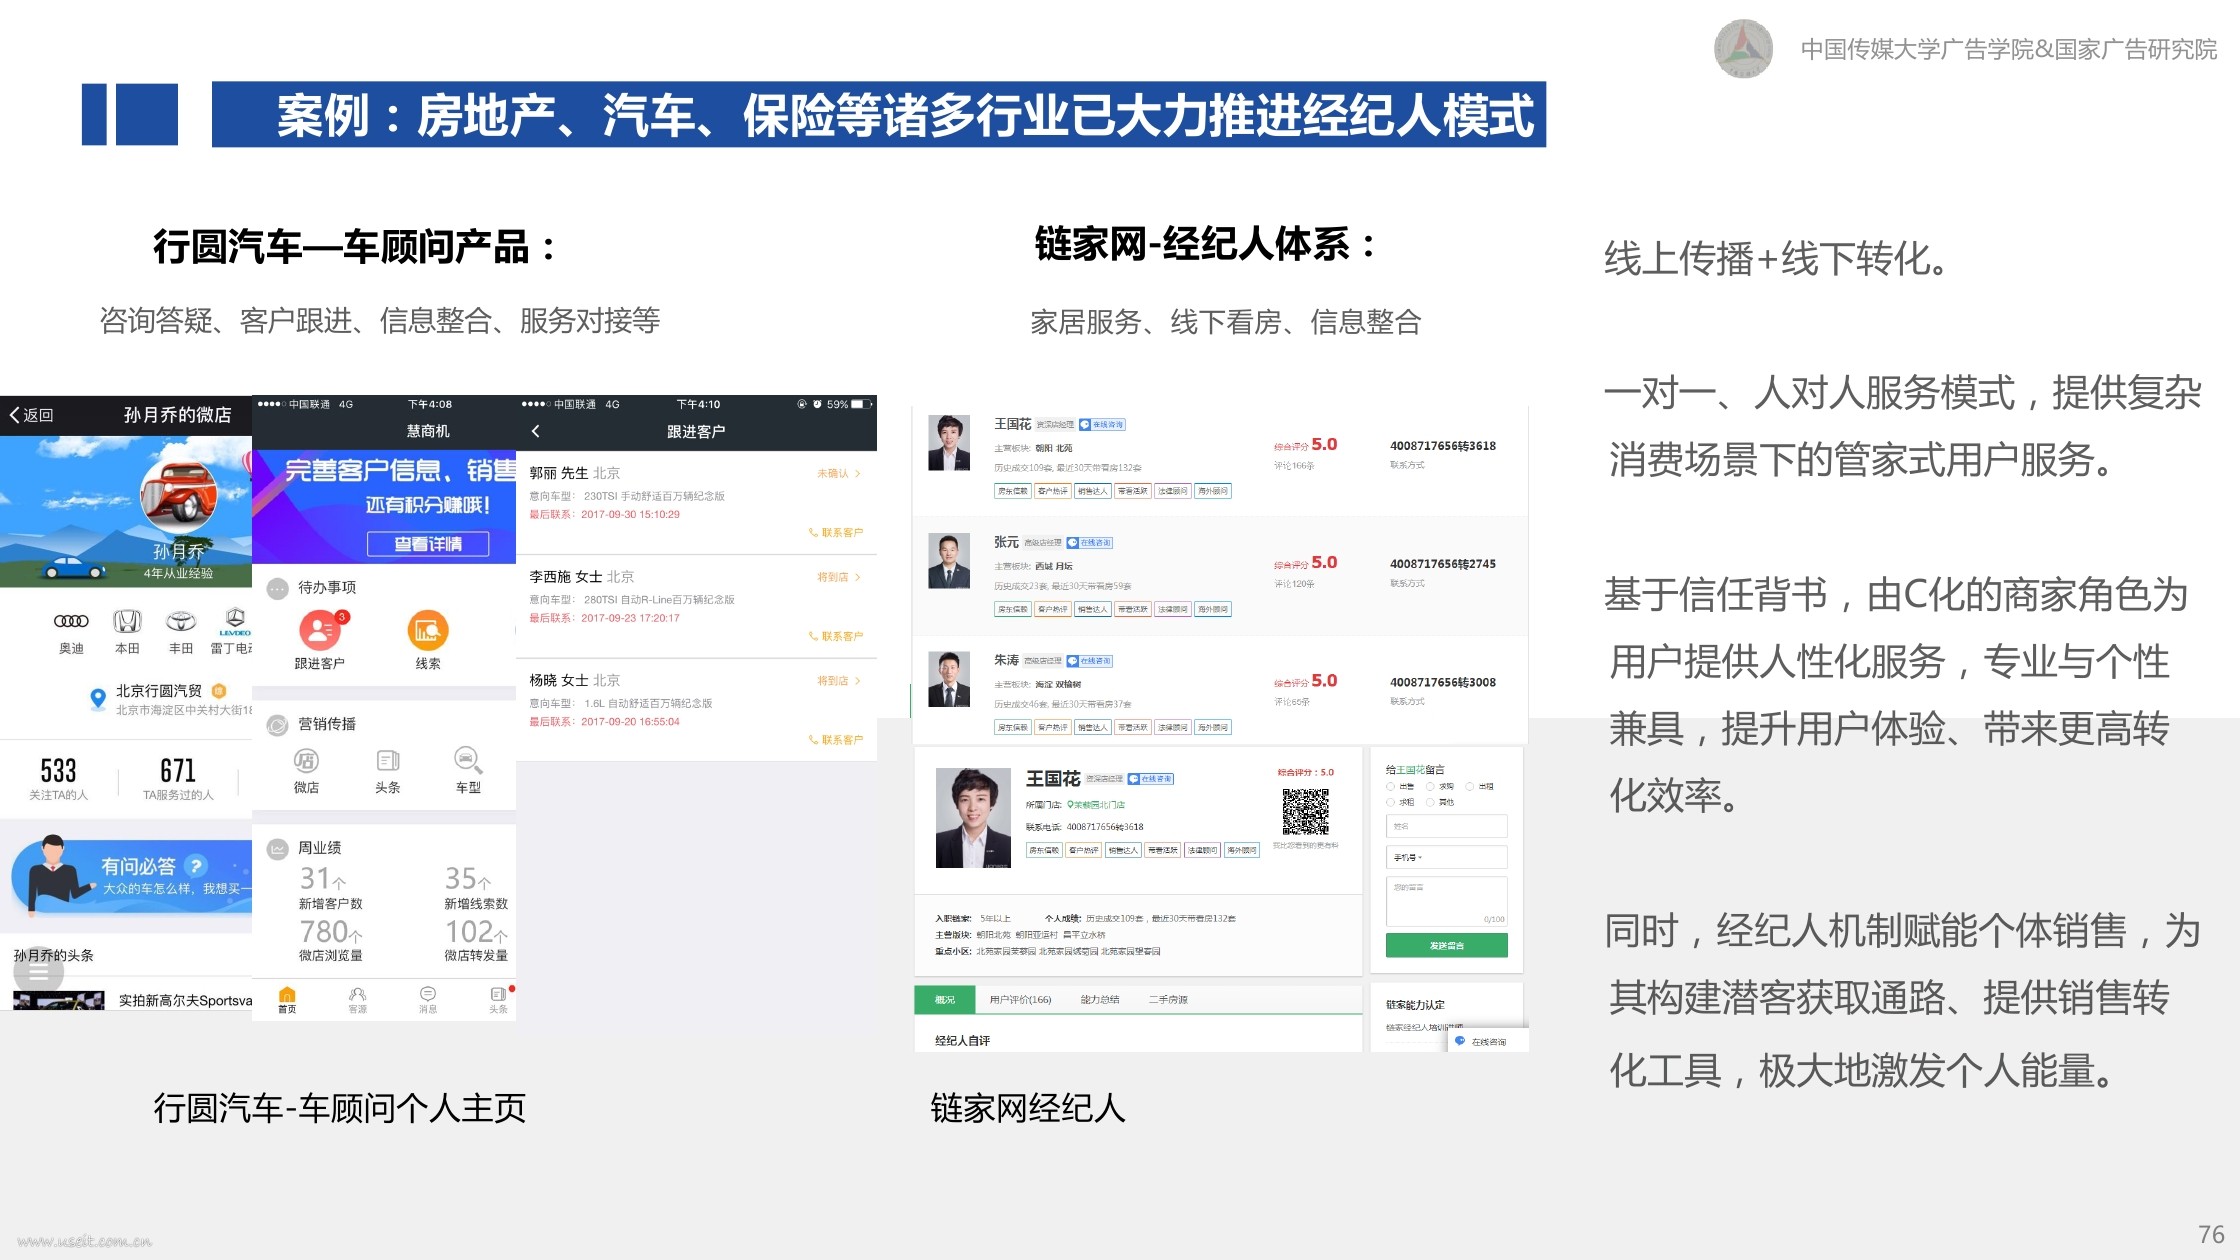Image resolution: width=2240 pixels, height=1260 pixels.
Task: Click phone 4008717656转3008
Action: 1443,682
